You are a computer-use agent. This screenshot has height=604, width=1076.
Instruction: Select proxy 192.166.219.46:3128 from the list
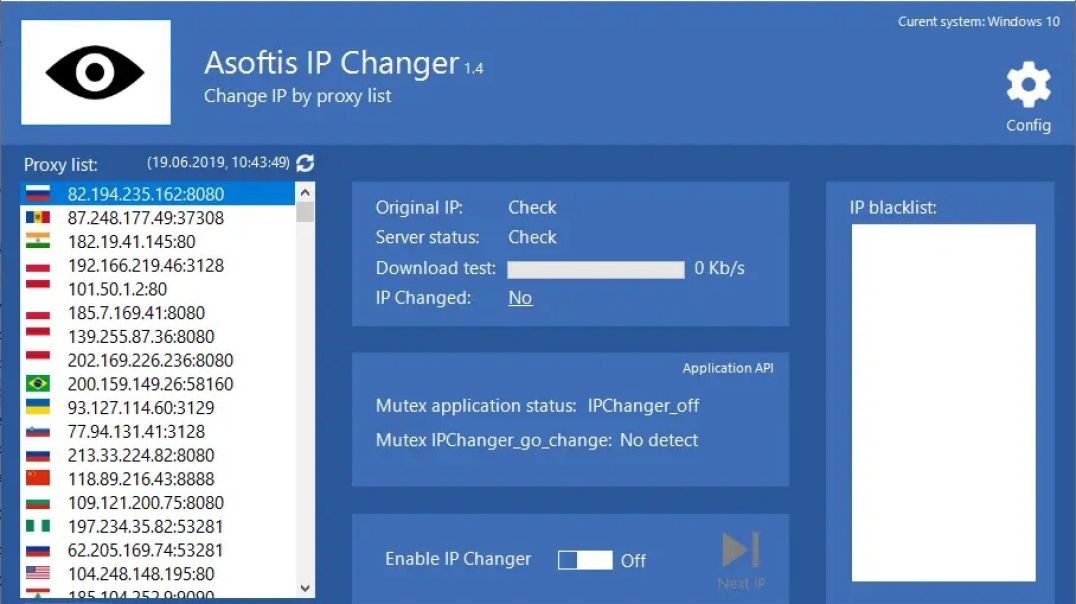tap(150, 265)
